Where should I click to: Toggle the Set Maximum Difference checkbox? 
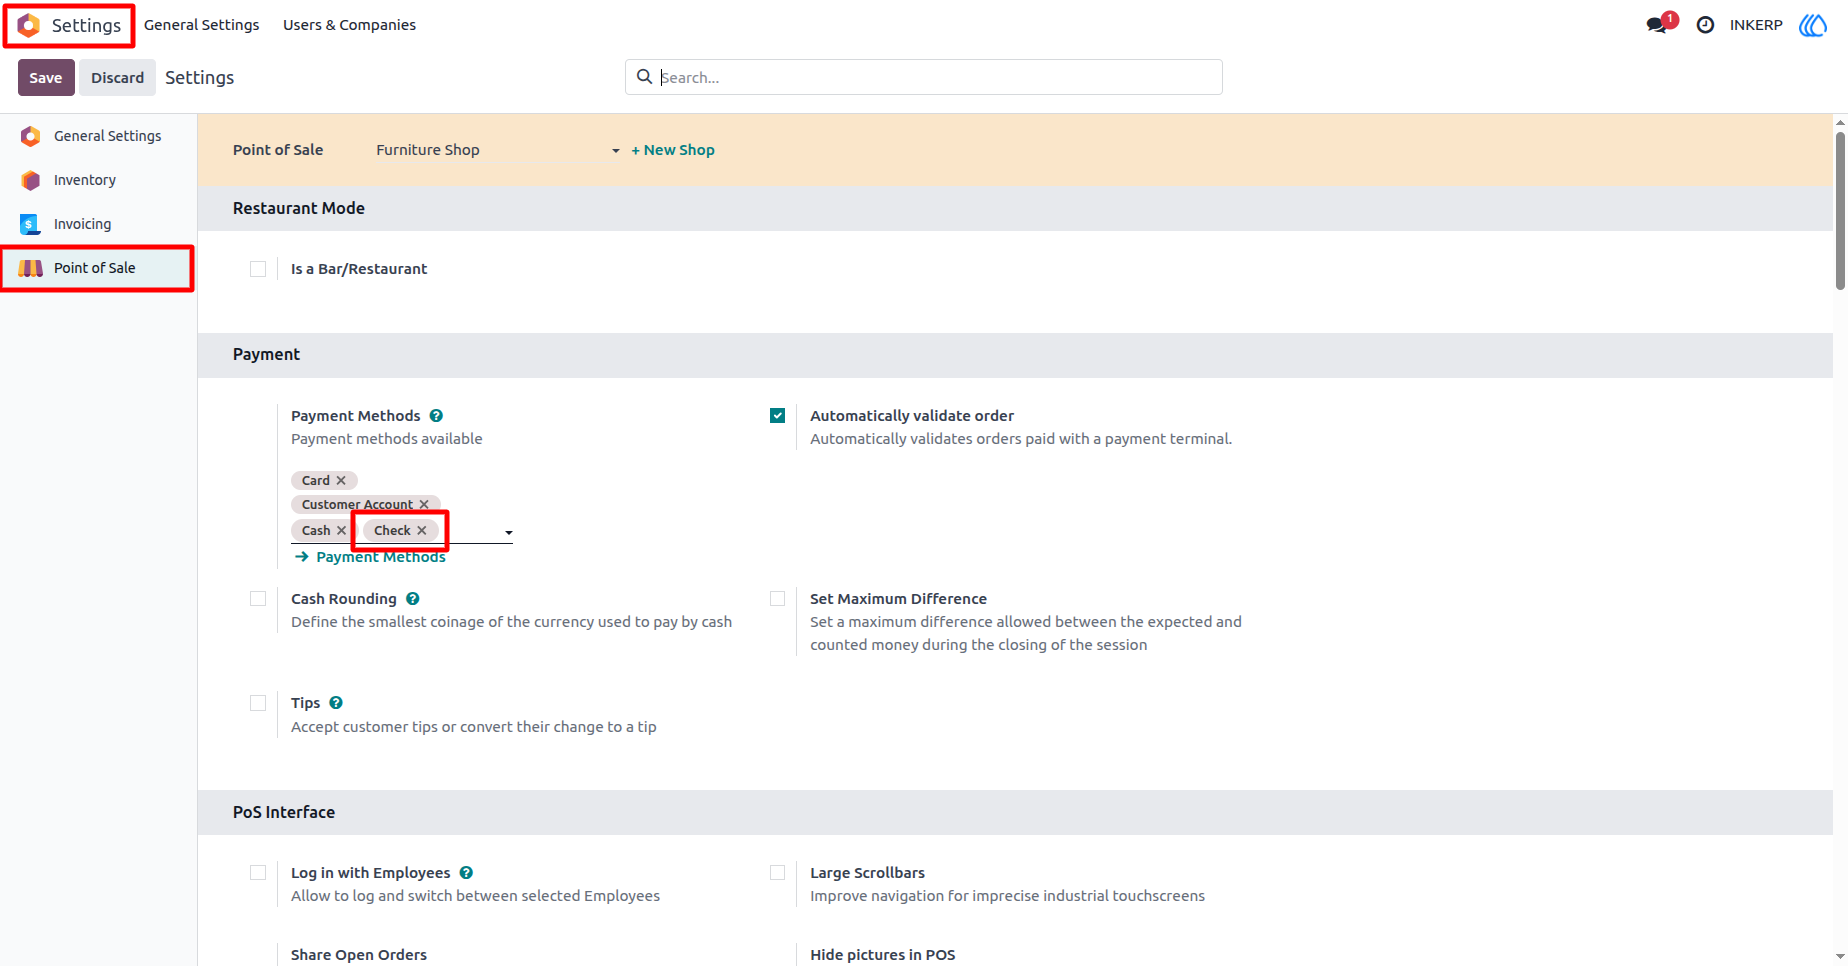[777, 599]
